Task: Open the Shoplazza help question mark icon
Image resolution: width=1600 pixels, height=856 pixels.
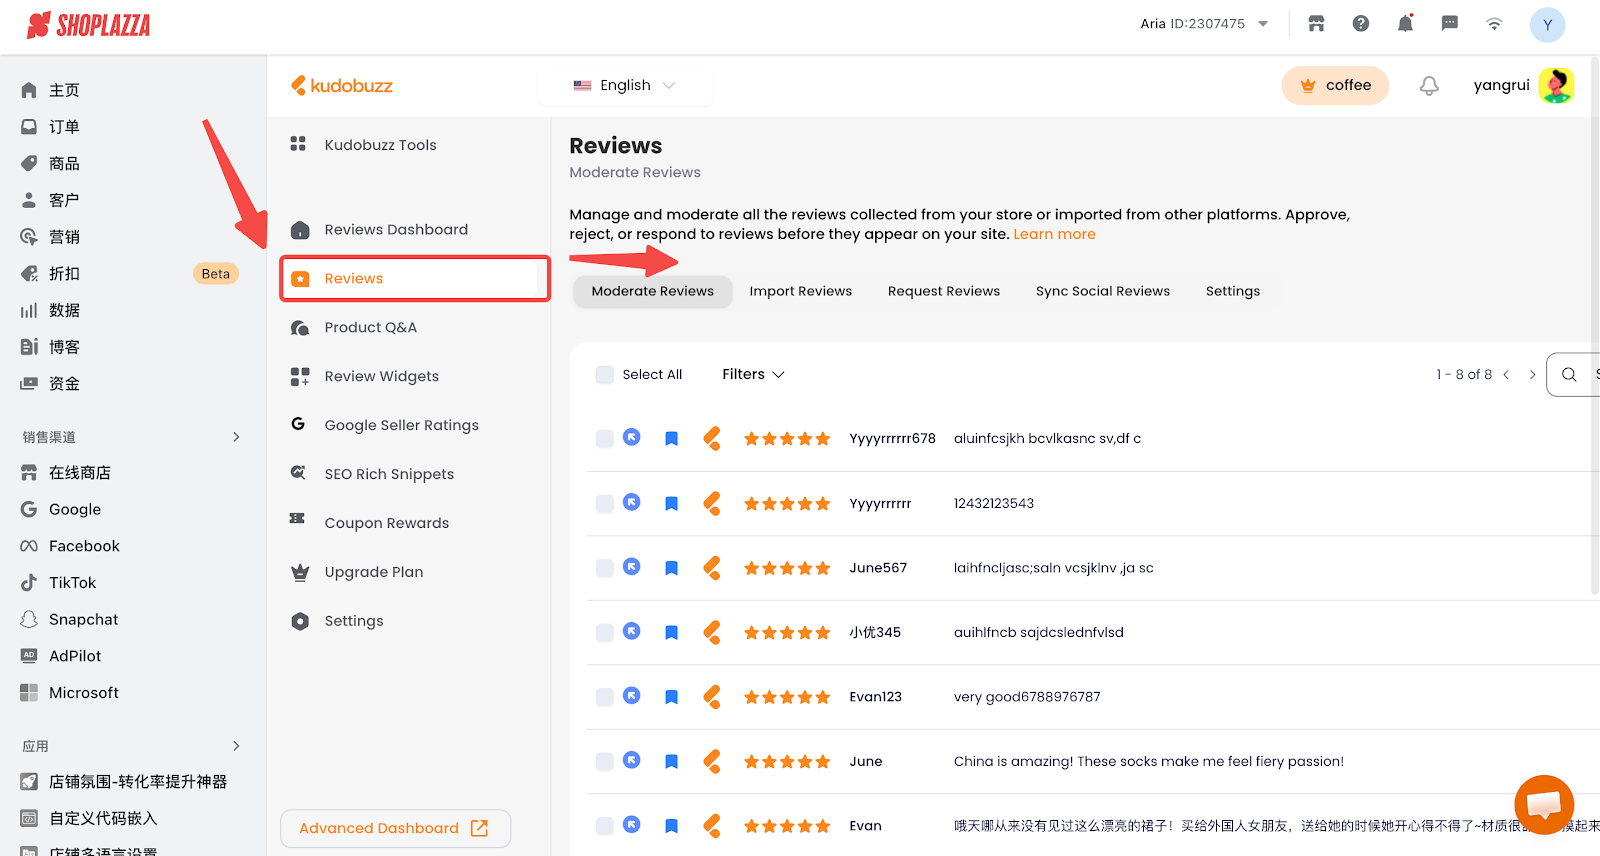Action: tap(1361, 24)
